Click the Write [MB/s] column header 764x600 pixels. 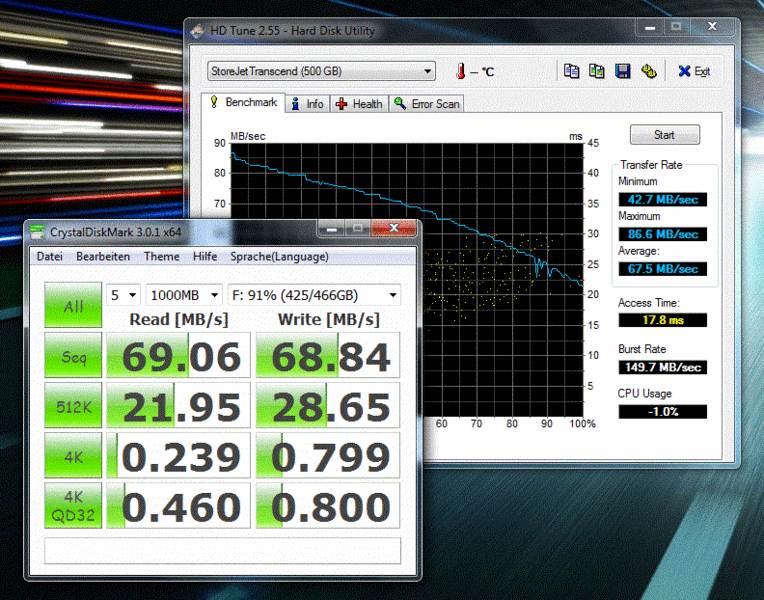[328, 319]
